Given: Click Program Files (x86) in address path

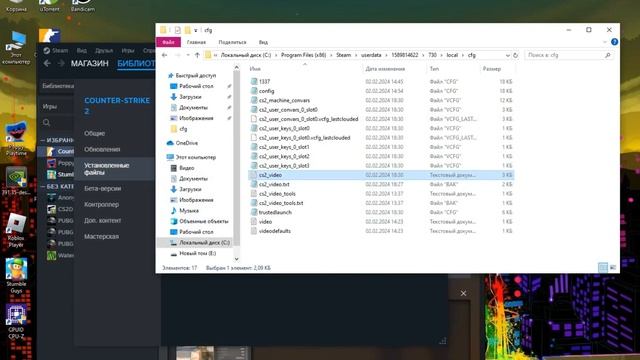Looking at the screenshot, I should 303,55.
